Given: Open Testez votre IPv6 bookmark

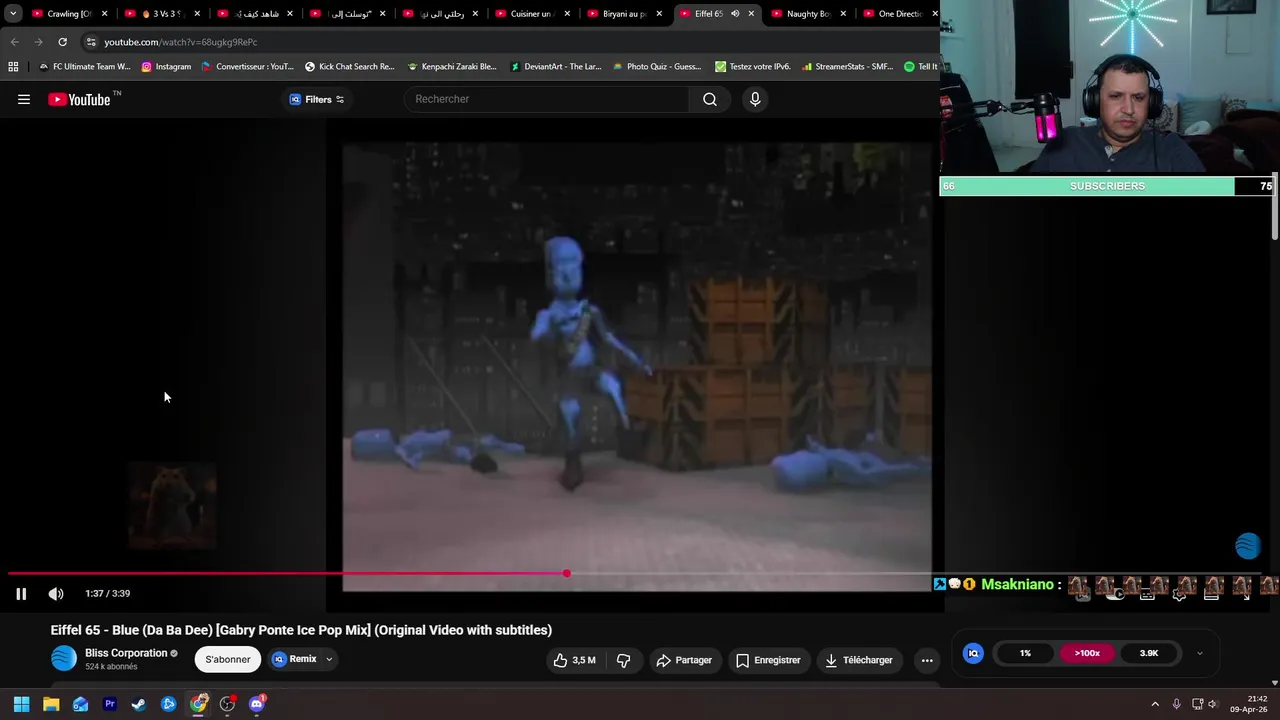Looking at the screenshot, I should point(752,67).
